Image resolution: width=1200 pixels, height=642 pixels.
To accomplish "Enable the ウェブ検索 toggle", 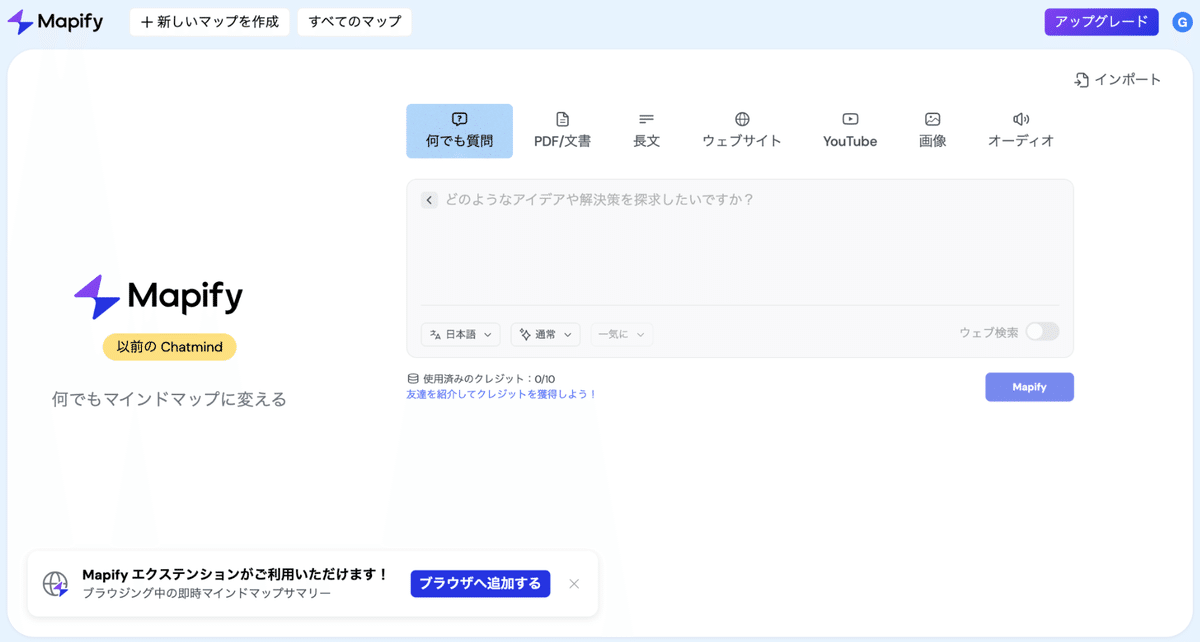I will [x=1041, y=331].
